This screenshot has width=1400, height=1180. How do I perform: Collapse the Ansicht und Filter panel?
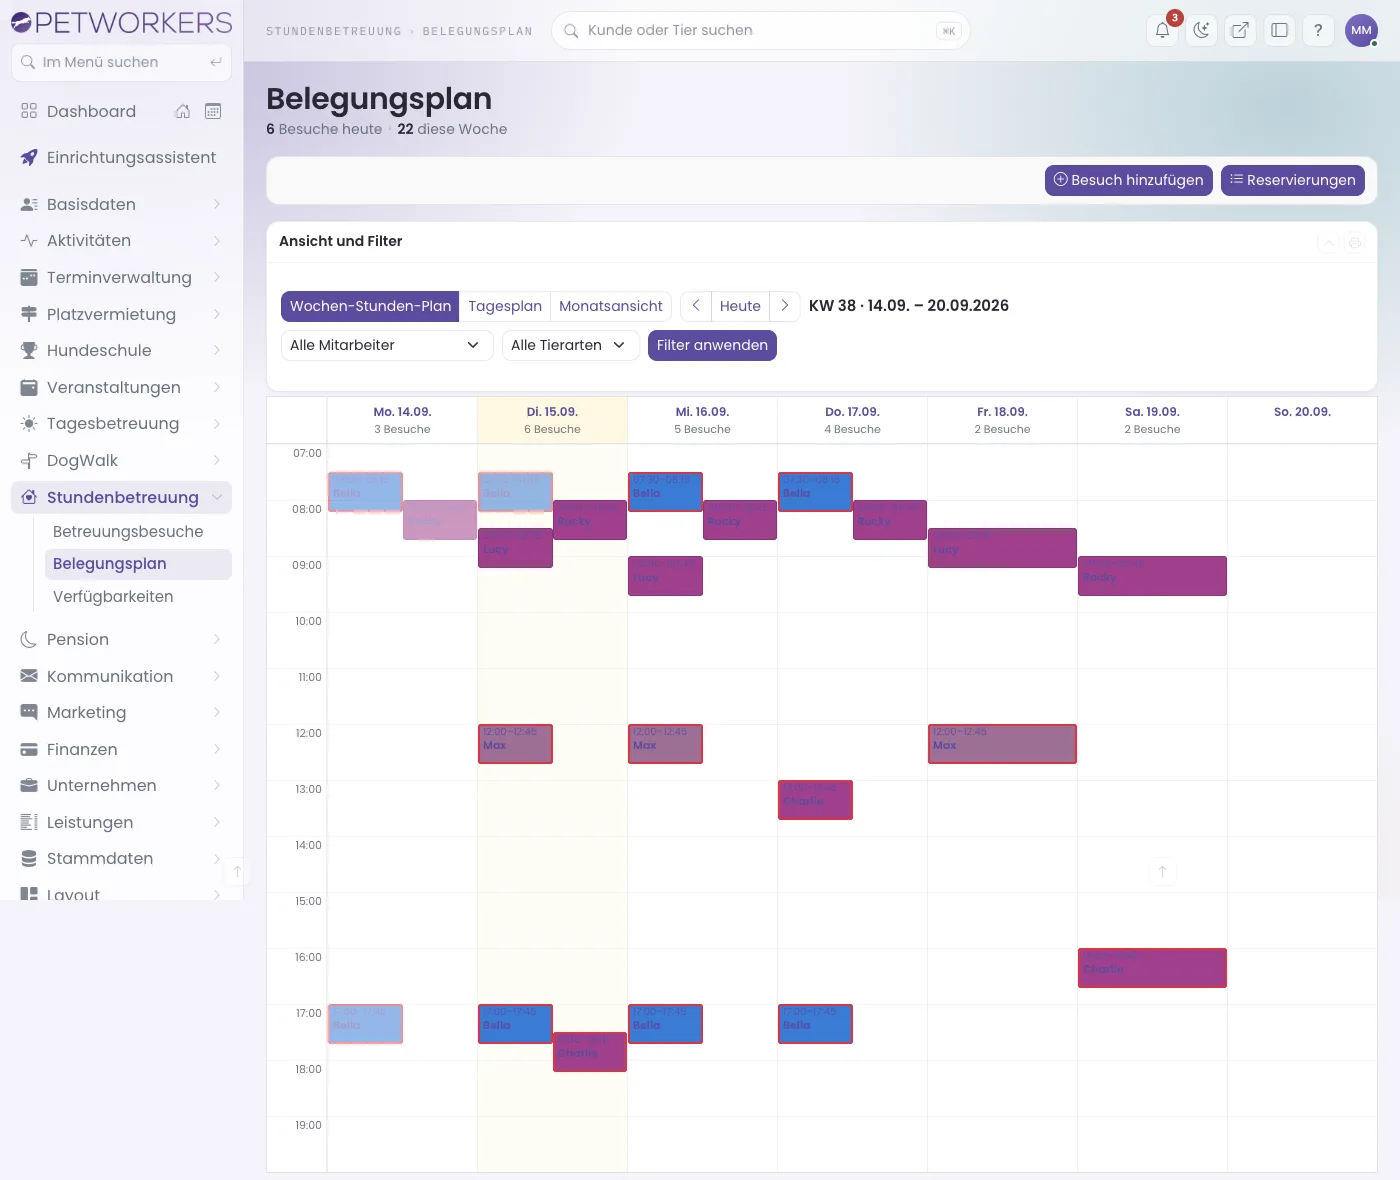[x=1328, y=242]
